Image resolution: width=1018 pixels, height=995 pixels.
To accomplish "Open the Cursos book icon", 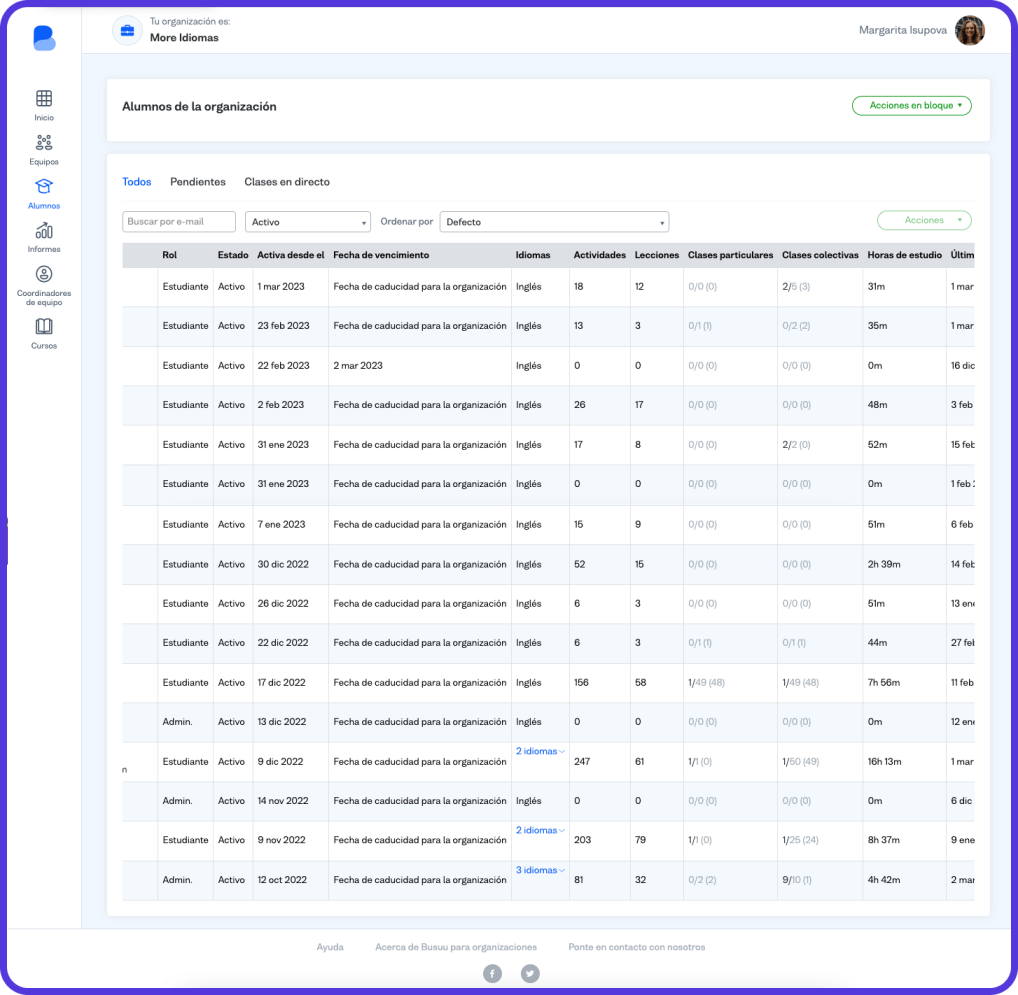I will tap(44, 326).
